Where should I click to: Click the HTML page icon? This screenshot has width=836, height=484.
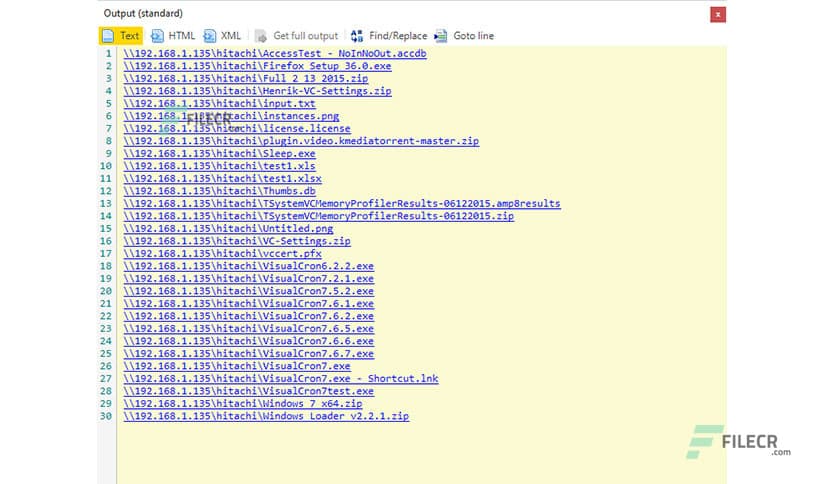(157, 36)
